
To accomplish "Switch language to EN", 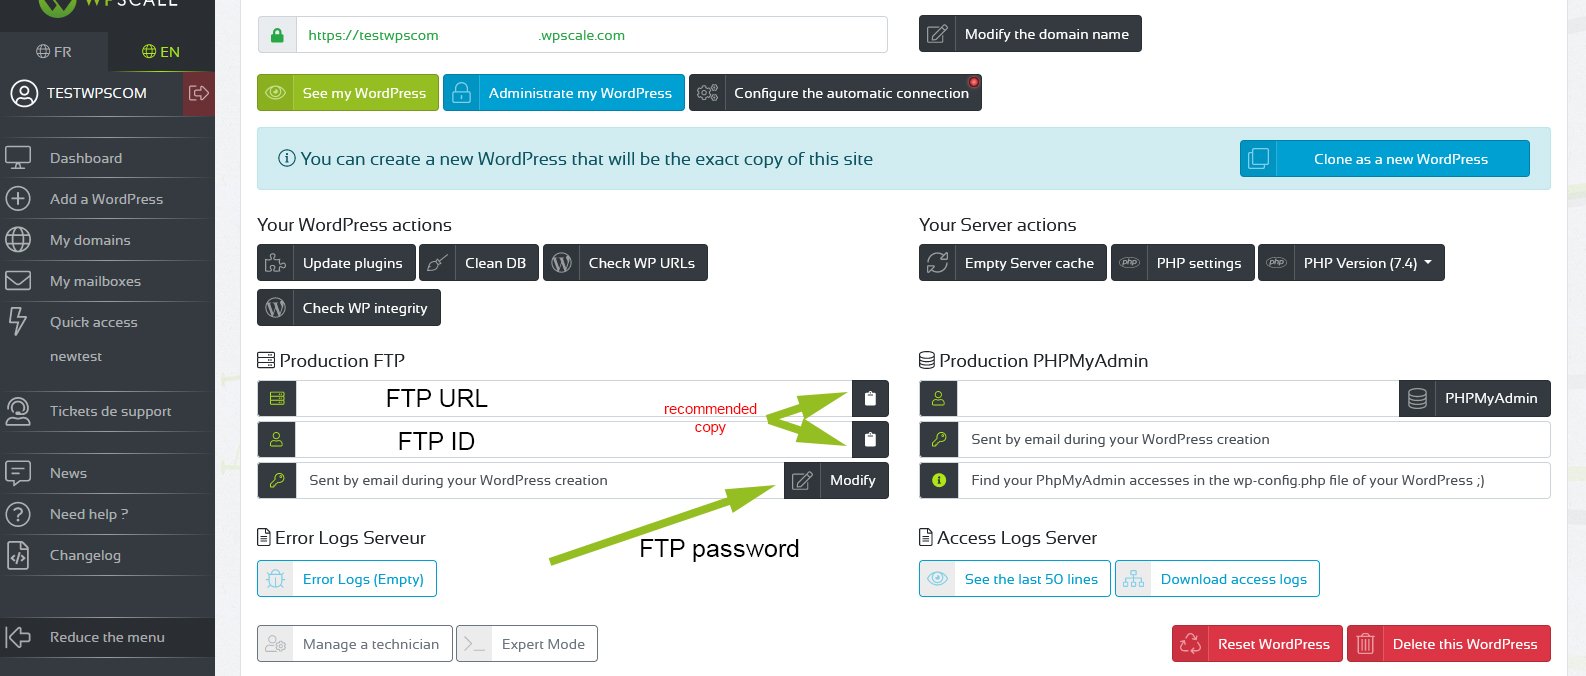I will pos(161,52).
